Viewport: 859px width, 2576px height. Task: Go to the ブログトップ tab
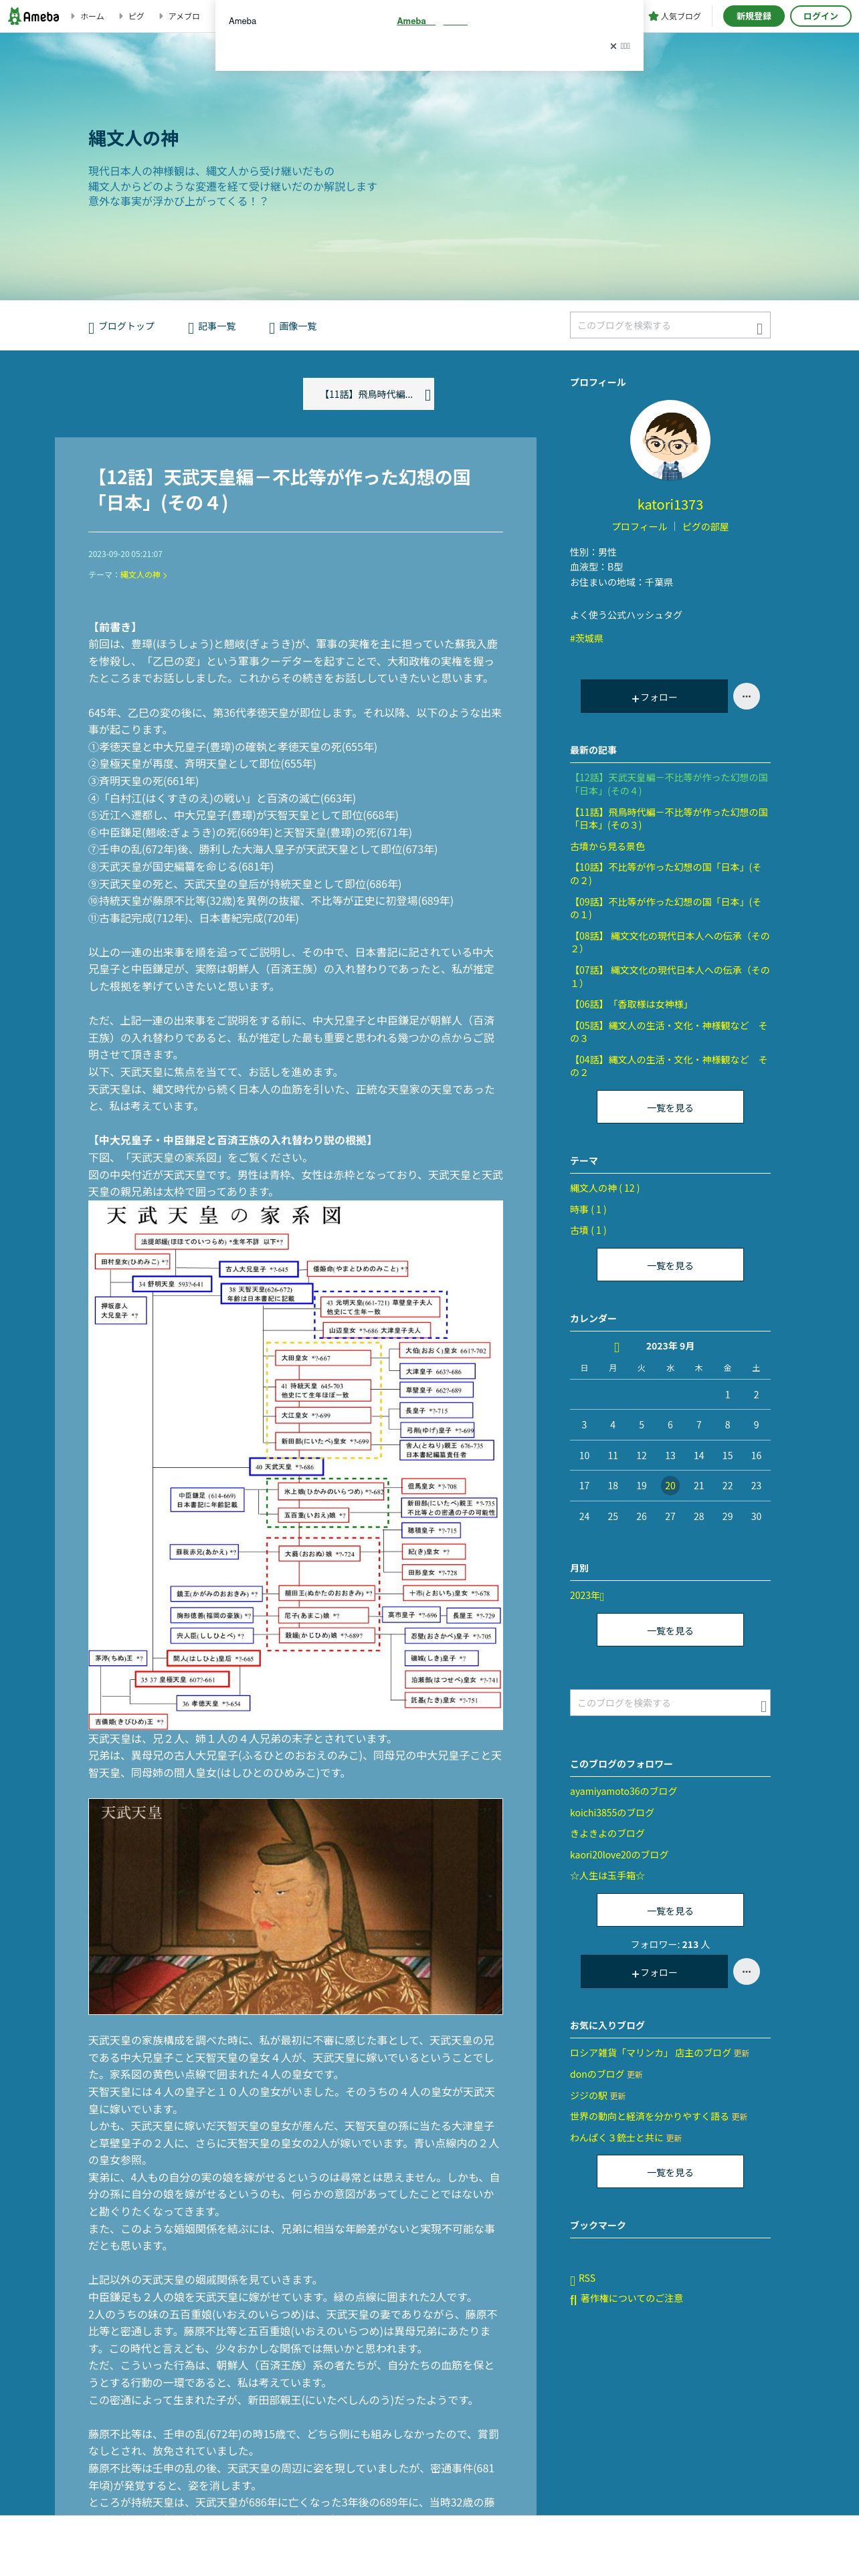[x=122, y=326]
